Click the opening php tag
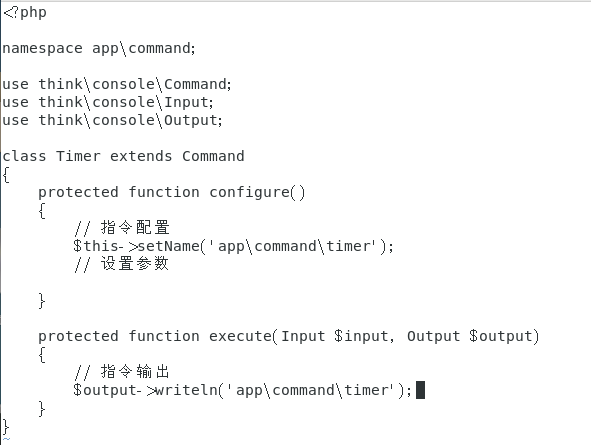The width and height of the screenshot is (591, 445). click(25, 12)
